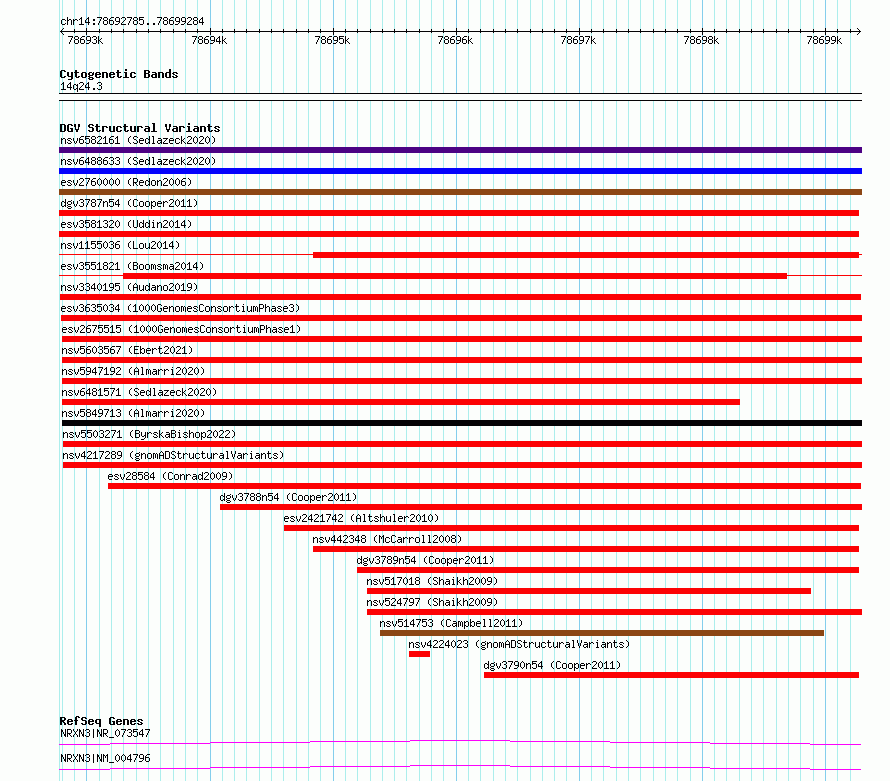Click the esv28584 (Conrad2009) label
Image resolution: width=890 pixels, height=781 pixels.
[170, 476]
